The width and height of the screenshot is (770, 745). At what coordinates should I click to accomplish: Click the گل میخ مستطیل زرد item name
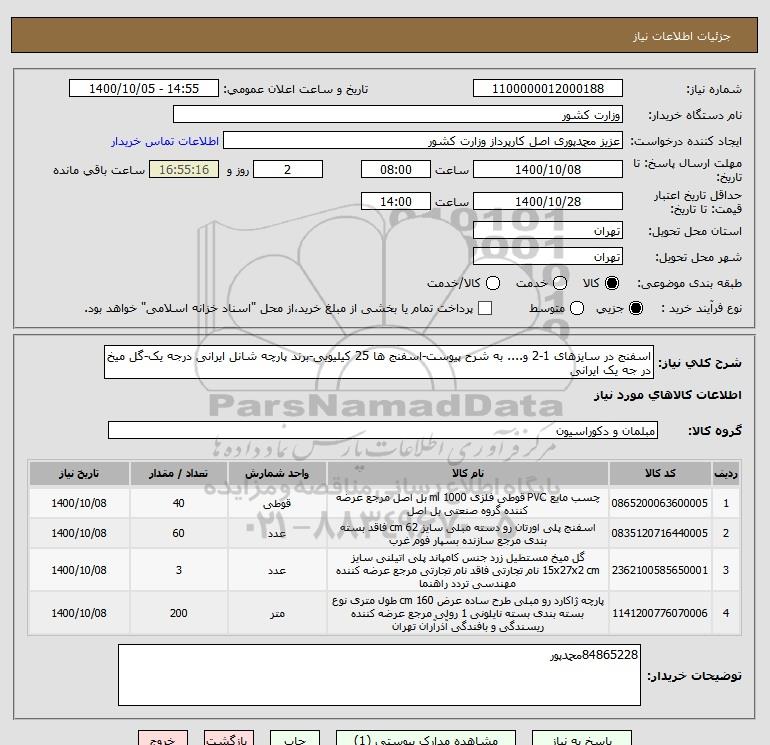(468, 571)
